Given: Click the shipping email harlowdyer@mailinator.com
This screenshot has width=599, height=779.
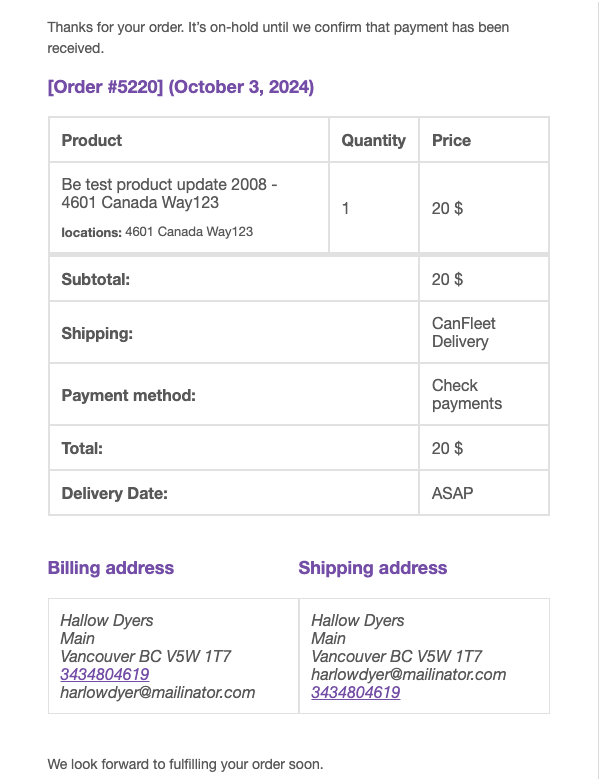Looking at the screenshot, I should tap(409, 674).
